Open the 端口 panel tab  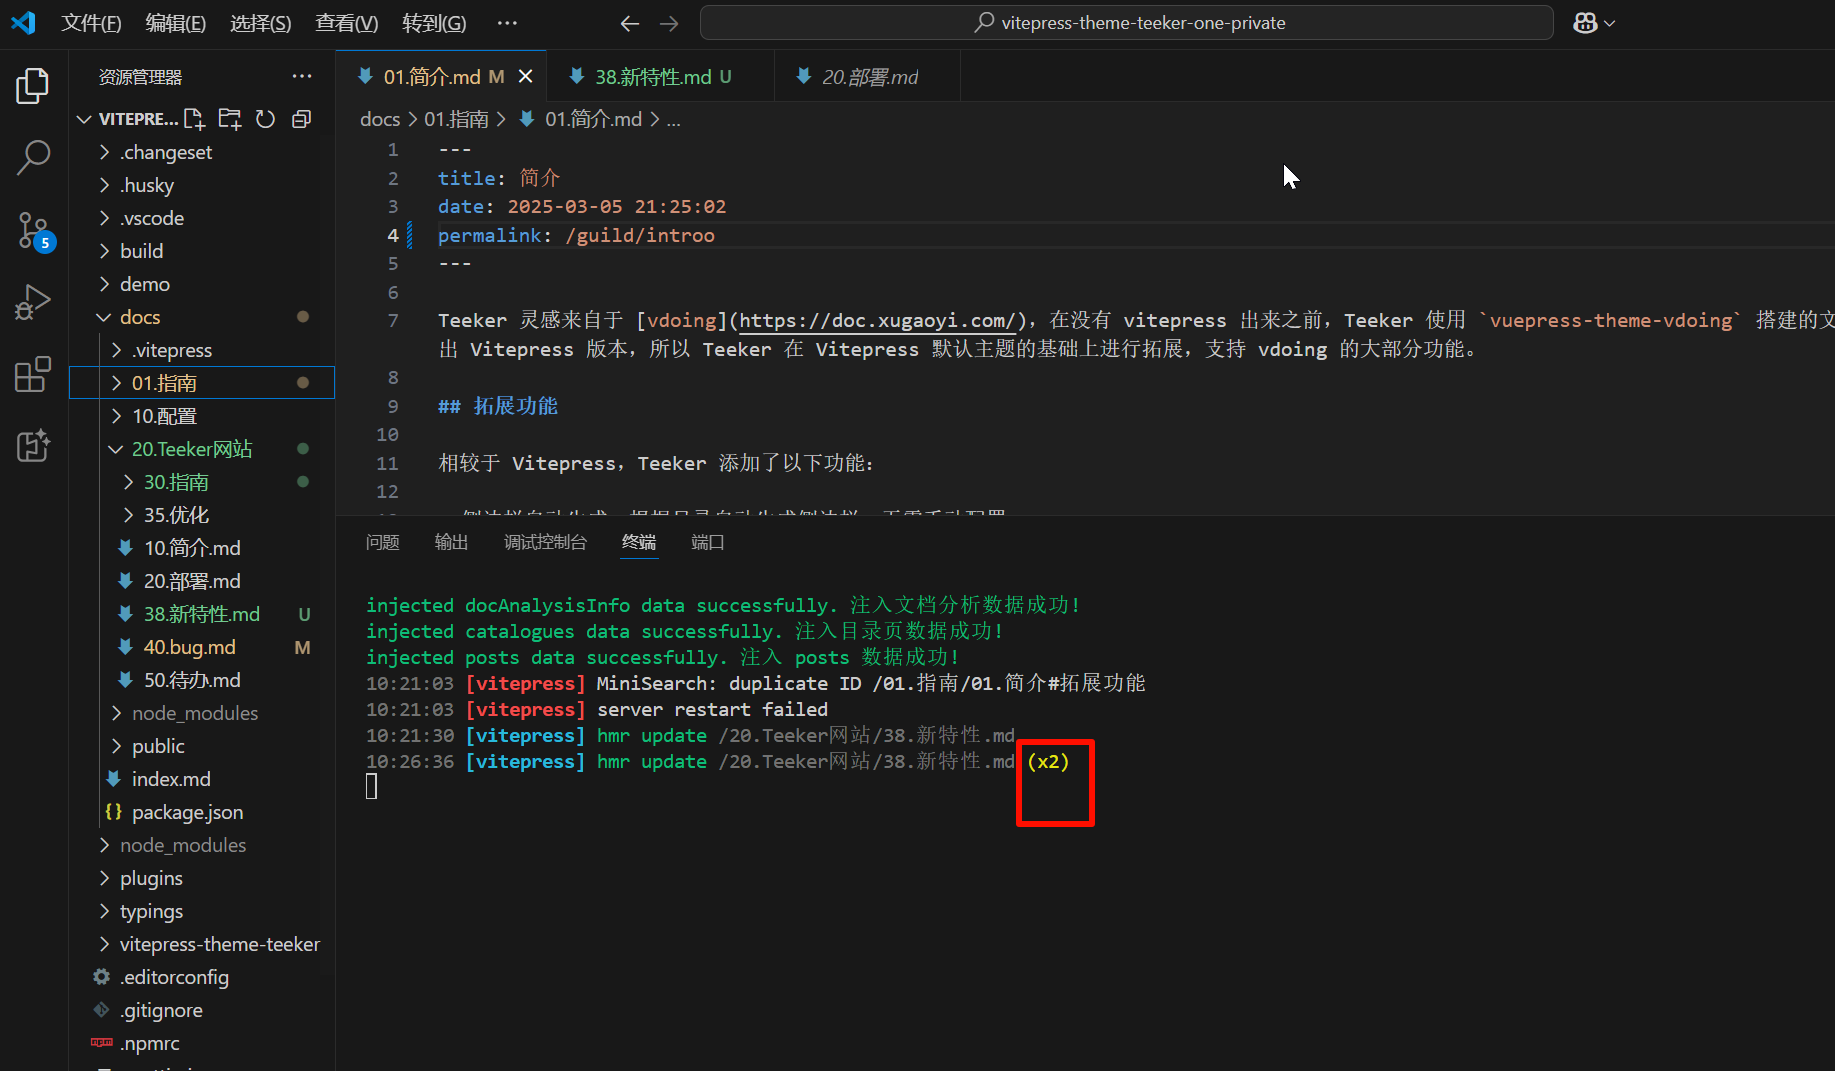coord(708,542)
